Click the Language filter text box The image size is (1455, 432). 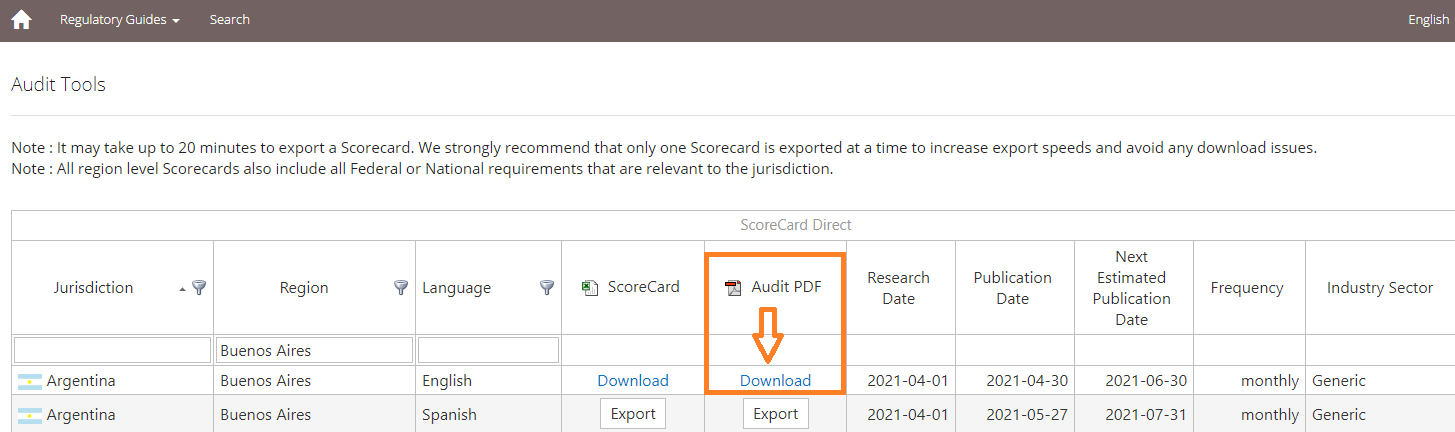(488, 350)
